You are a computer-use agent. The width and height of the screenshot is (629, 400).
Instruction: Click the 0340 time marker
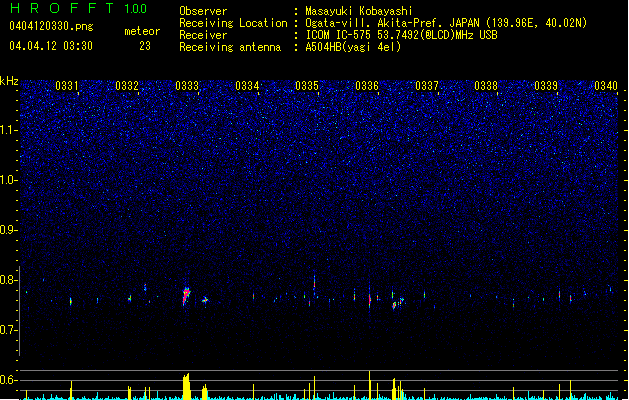pyautogui.click(x=606, y=85)
